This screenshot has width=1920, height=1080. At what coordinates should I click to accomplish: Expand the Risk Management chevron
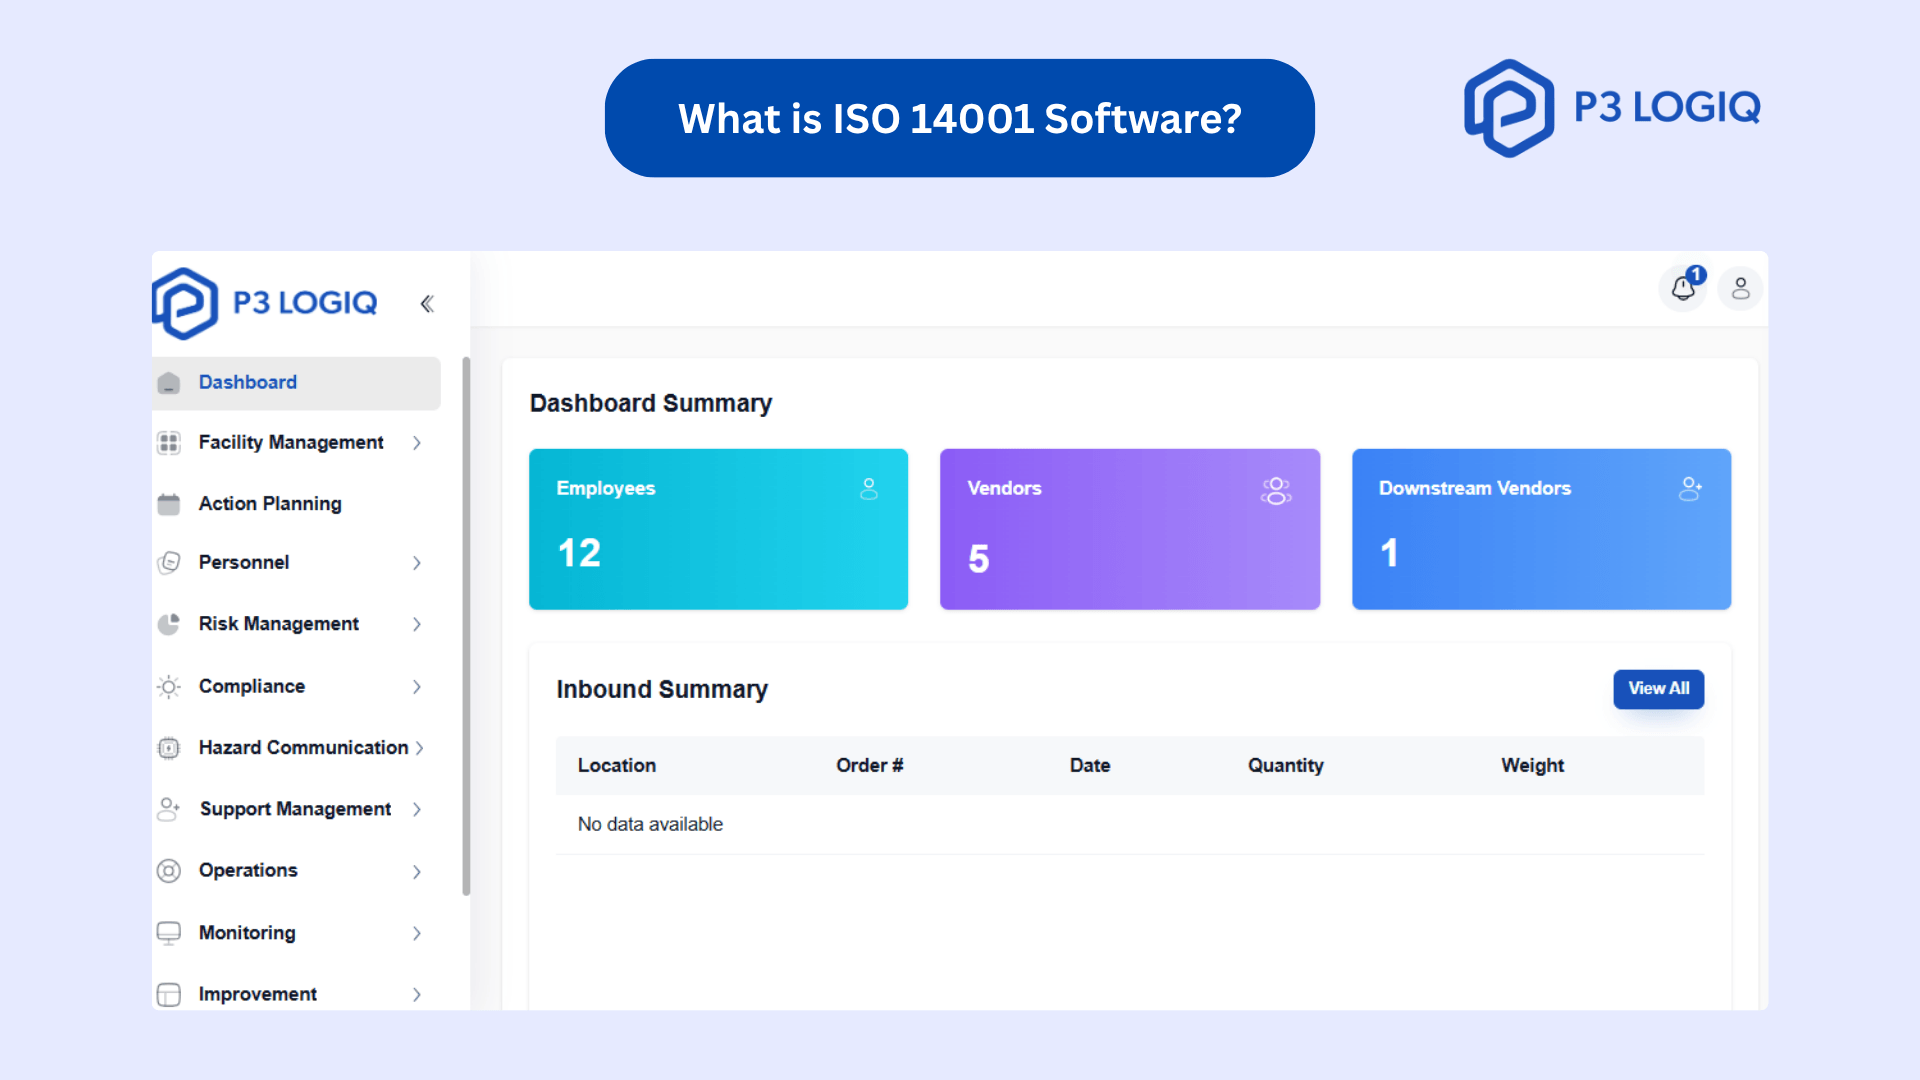(417, 624)
